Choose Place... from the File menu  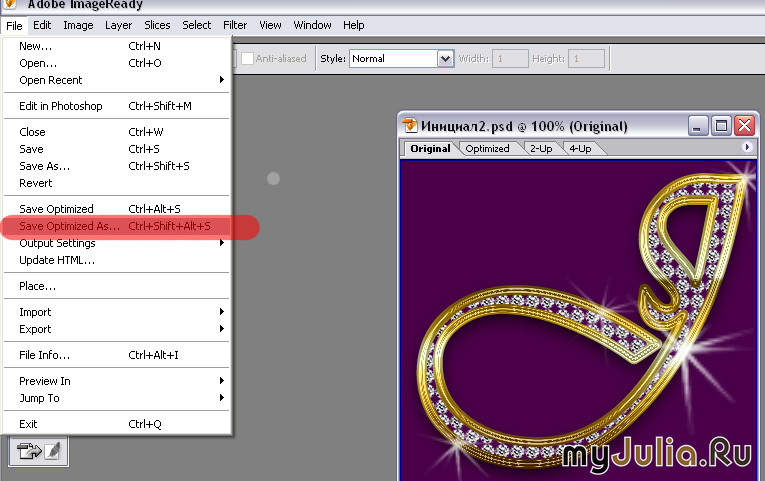pyautogui.click(x=116, y=286)
